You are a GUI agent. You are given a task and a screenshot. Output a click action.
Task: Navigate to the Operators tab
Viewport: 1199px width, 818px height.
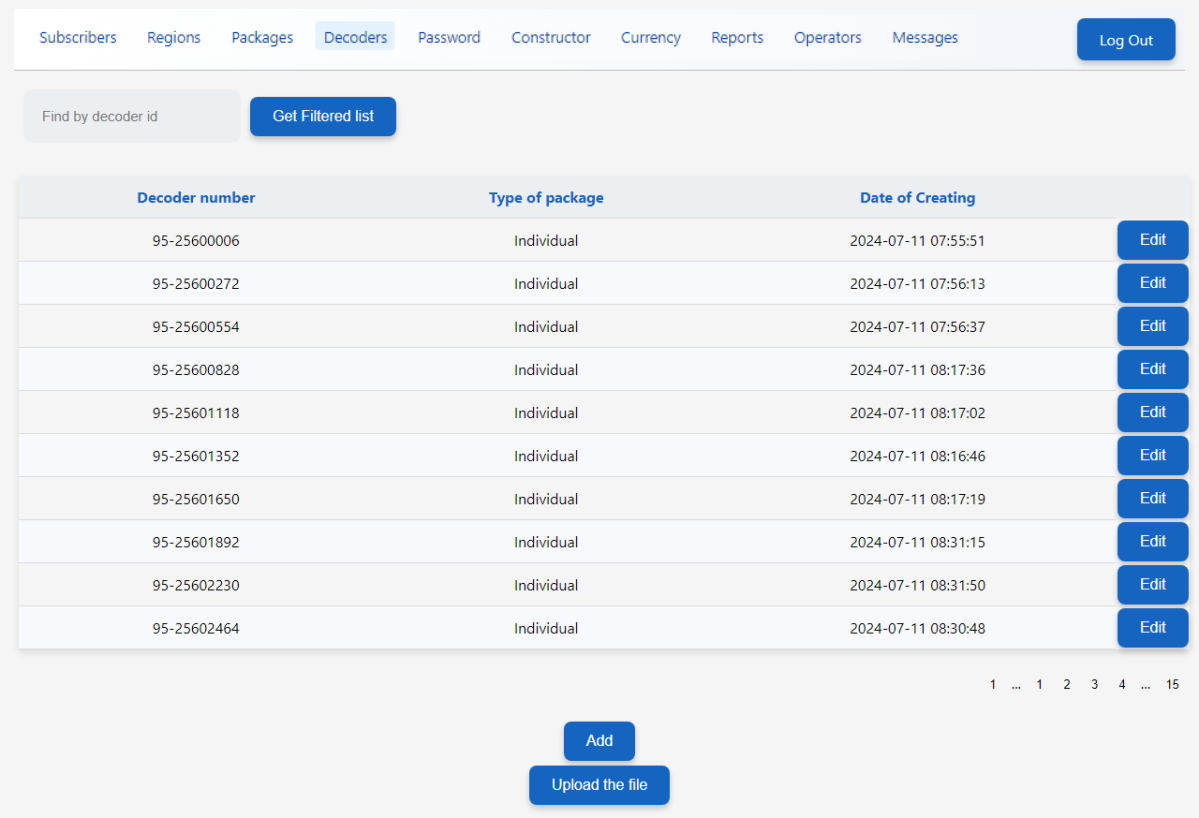827,38
